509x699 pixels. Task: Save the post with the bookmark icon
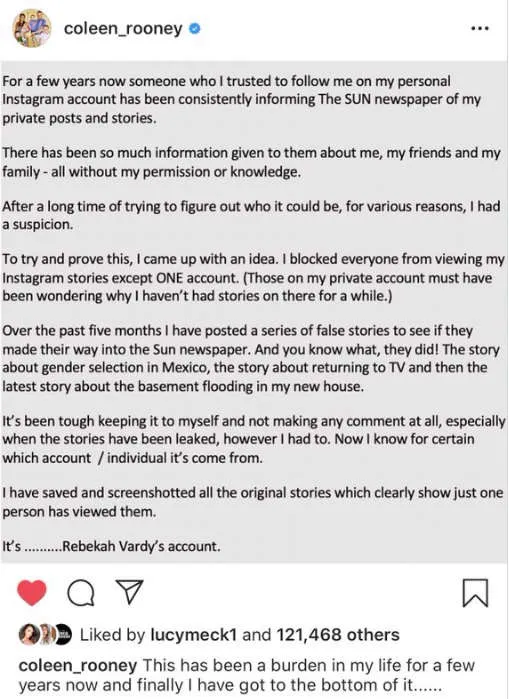click(x=475, y=593)
